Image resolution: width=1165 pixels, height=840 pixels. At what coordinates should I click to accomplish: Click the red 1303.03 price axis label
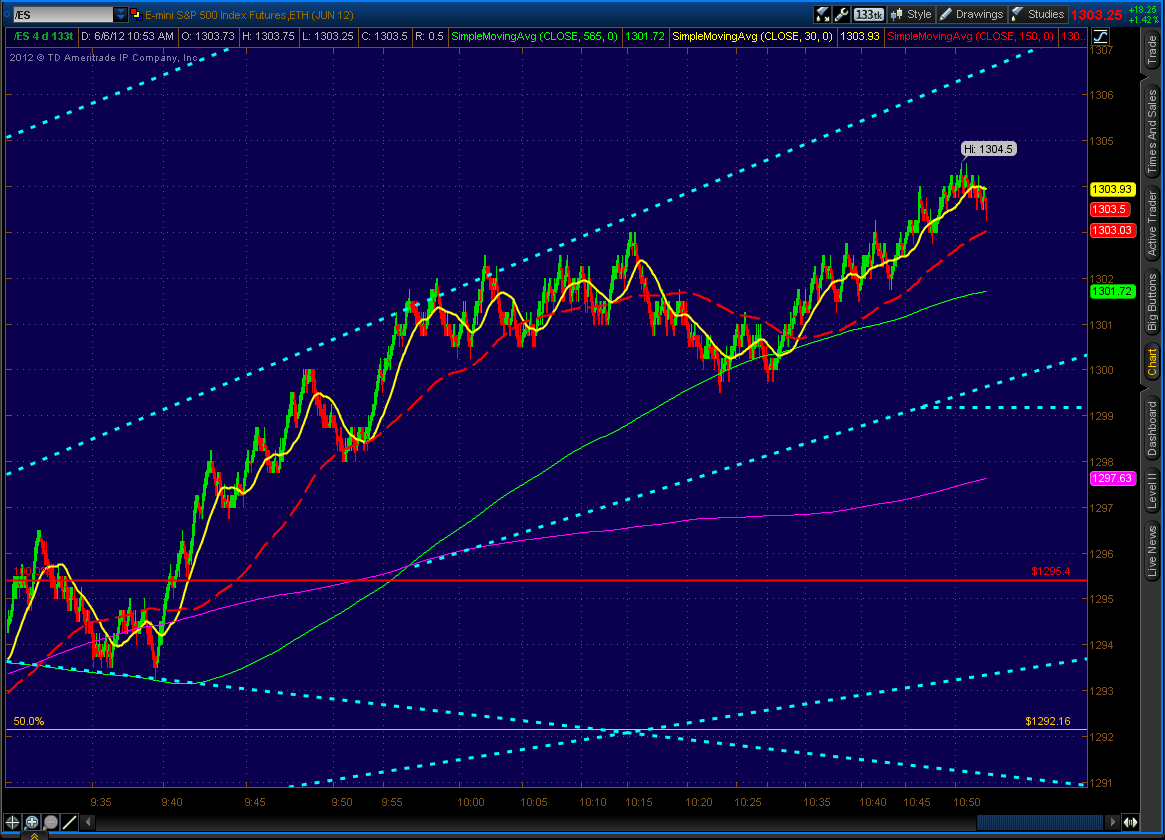click(1112, 230)
